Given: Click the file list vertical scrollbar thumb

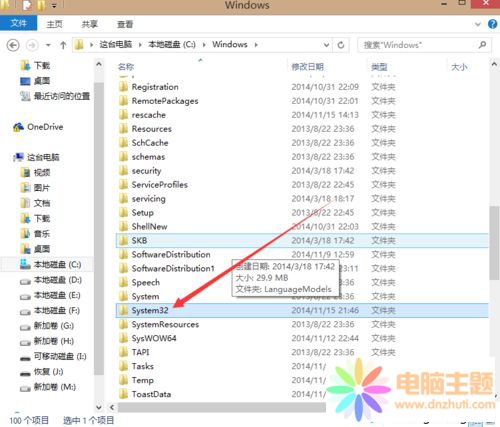Looking at the screenshot, I should (x=494, y=243).
